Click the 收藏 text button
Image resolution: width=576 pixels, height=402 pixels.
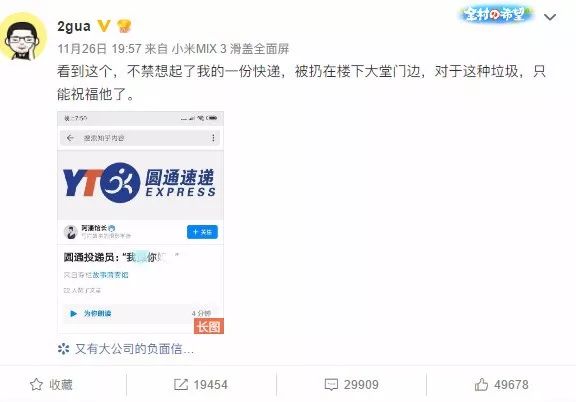click(61, 385)
